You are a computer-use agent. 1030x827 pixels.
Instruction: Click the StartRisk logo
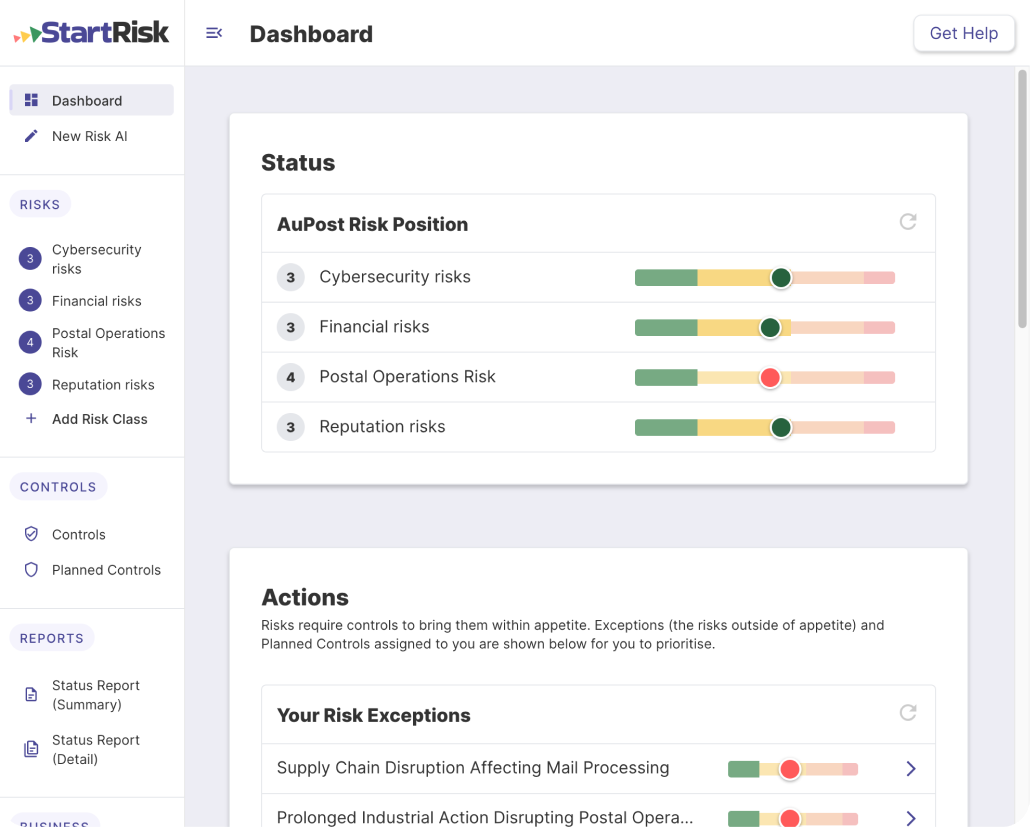click(91, 31)
